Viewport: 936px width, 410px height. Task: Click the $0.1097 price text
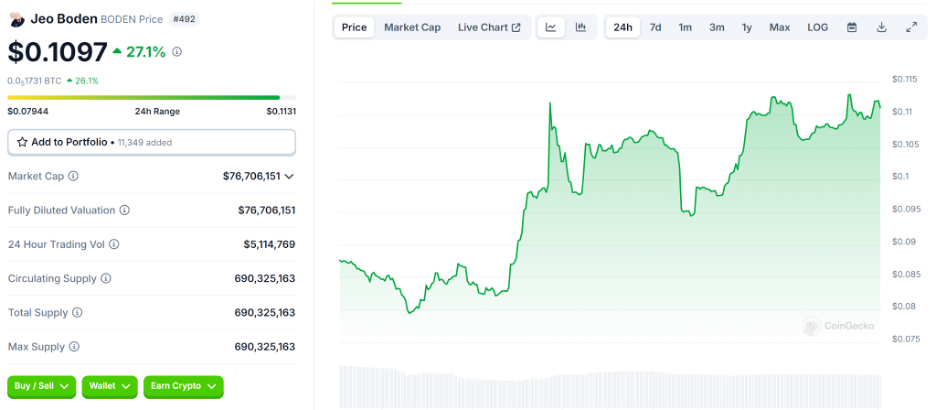point(57,52)
